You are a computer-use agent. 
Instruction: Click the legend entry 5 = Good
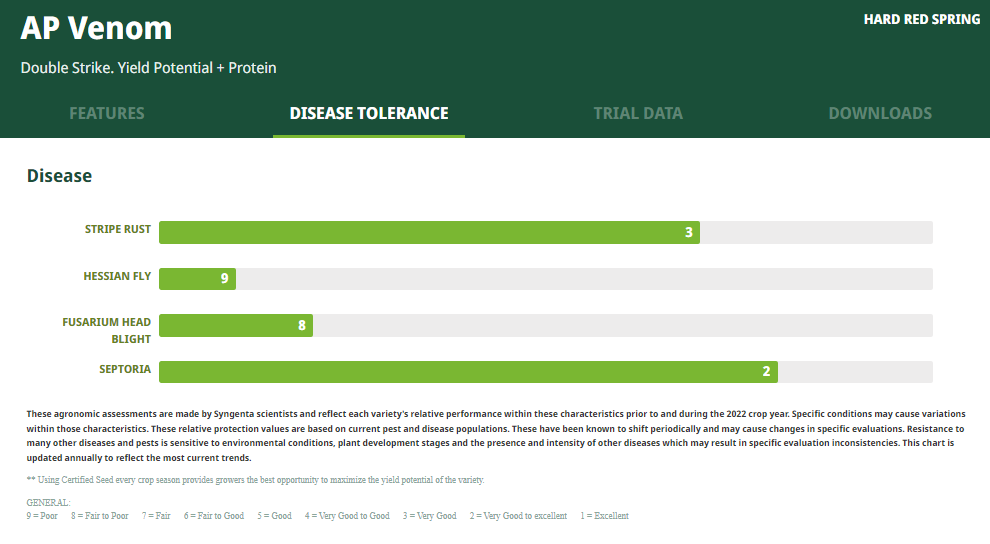[275, 516]
